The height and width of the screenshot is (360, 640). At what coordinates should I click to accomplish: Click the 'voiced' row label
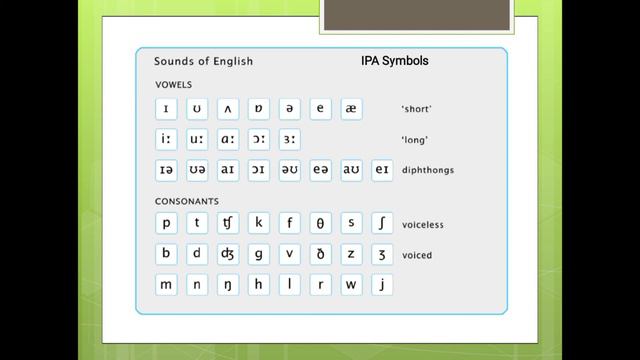click(x=417, y=255)
